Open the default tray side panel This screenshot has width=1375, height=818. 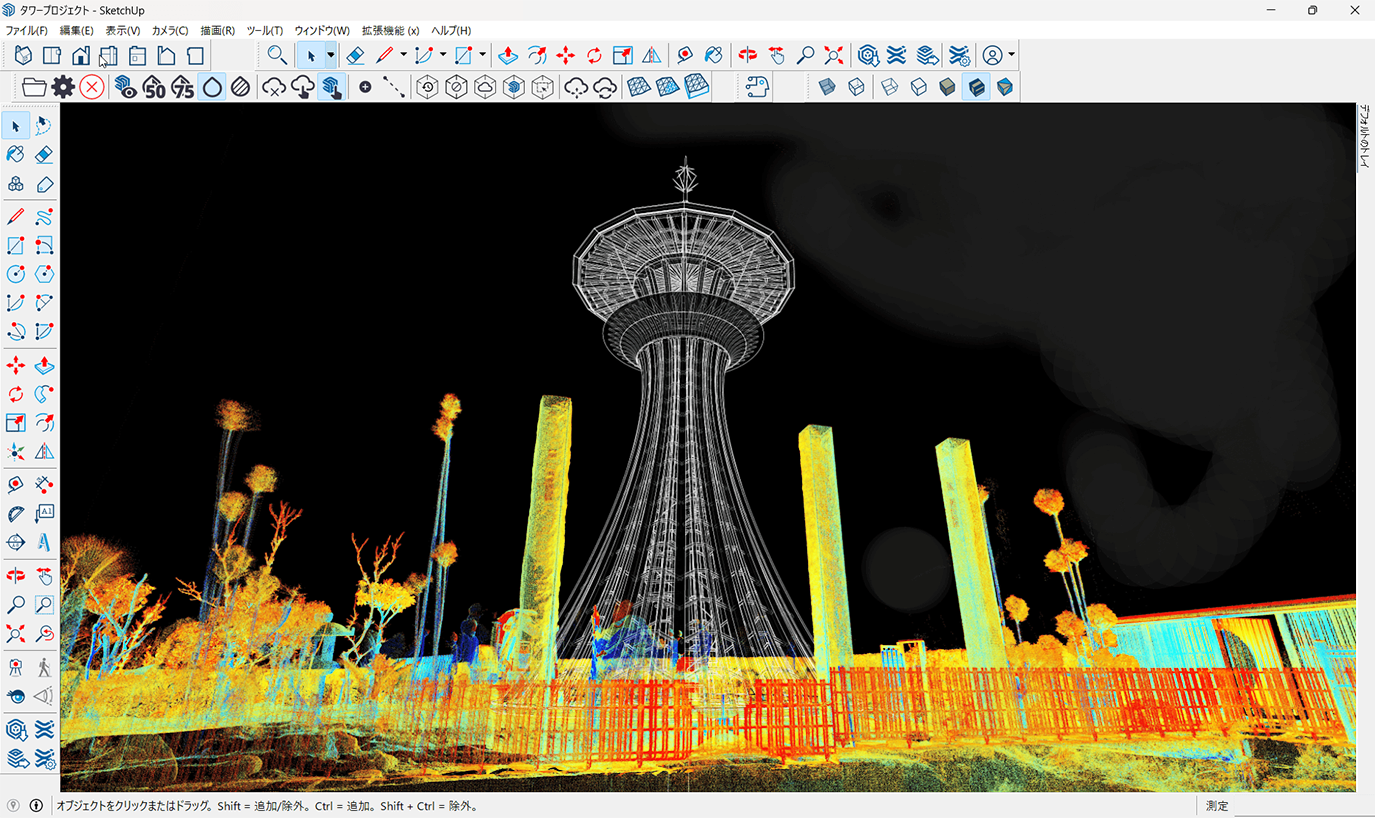point(1364,137)
